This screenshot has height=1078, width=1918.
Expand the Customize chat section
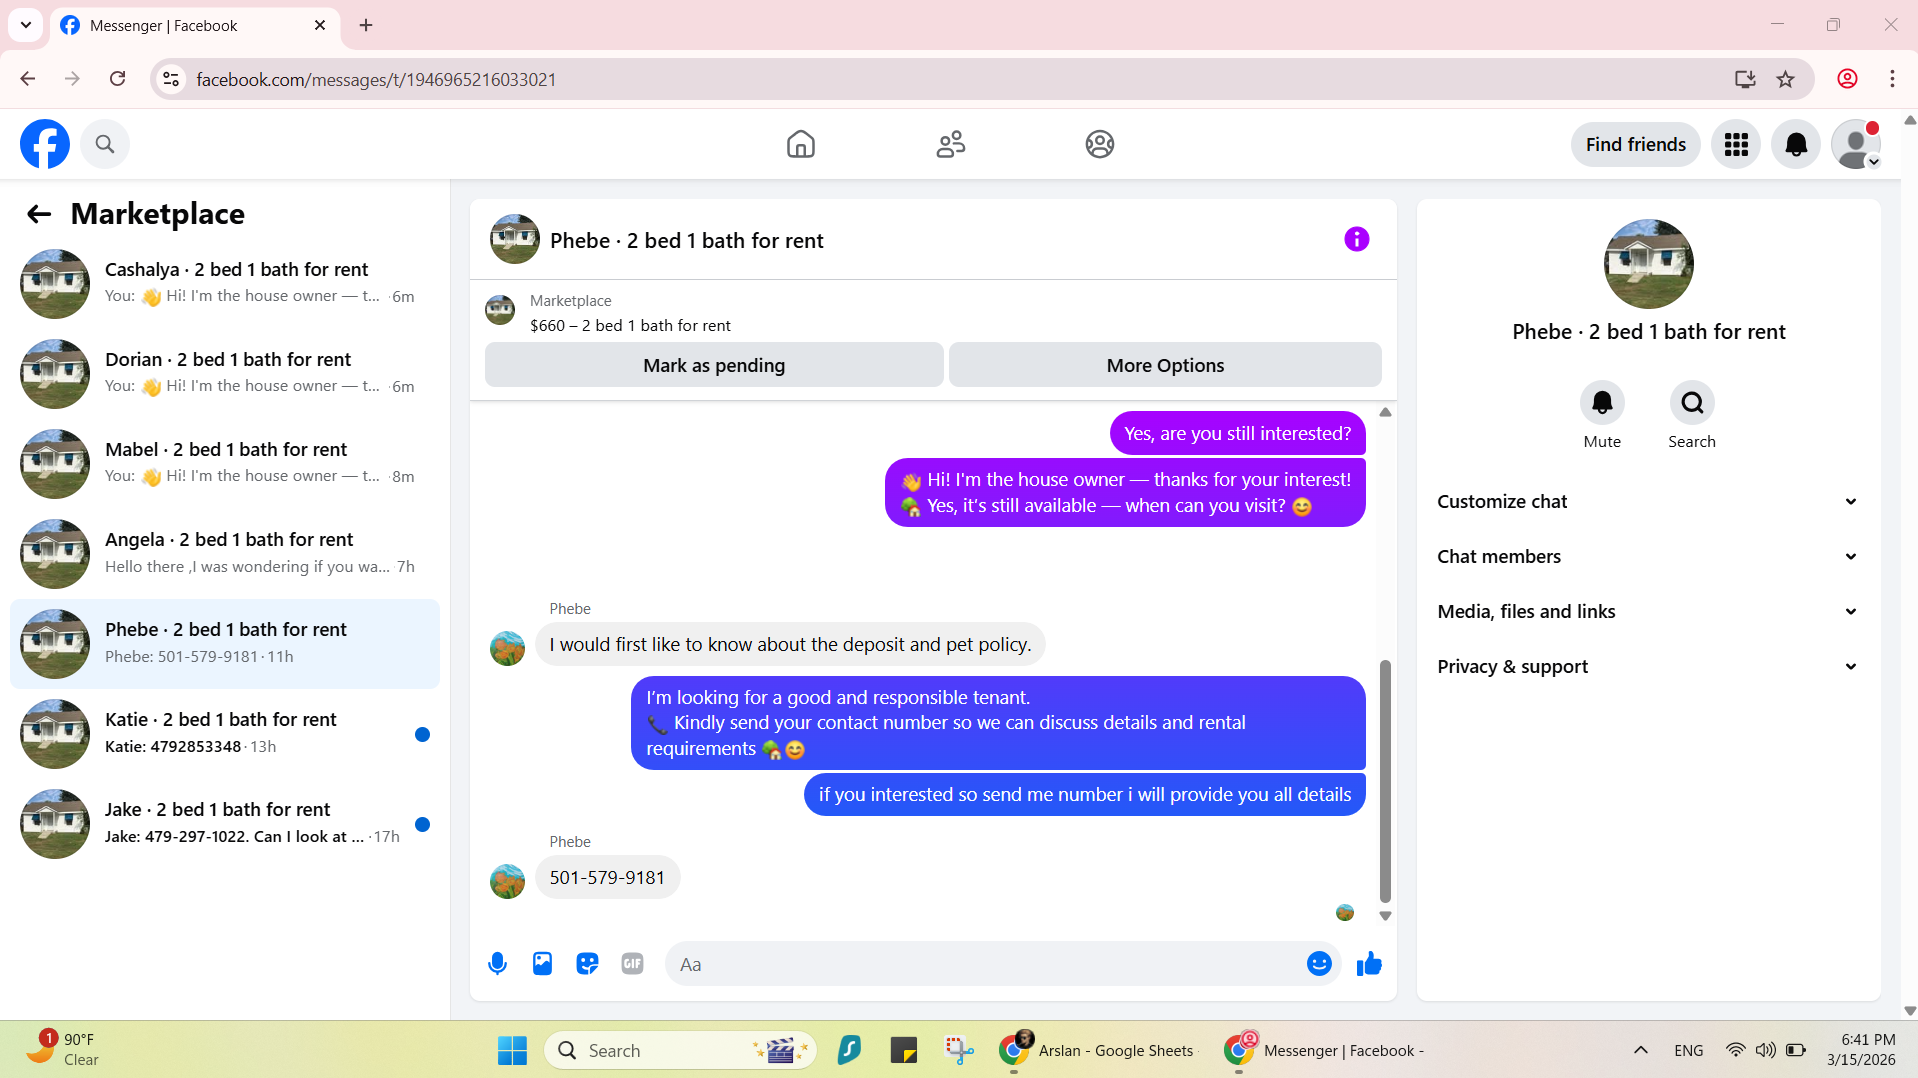click(1648, 501)
